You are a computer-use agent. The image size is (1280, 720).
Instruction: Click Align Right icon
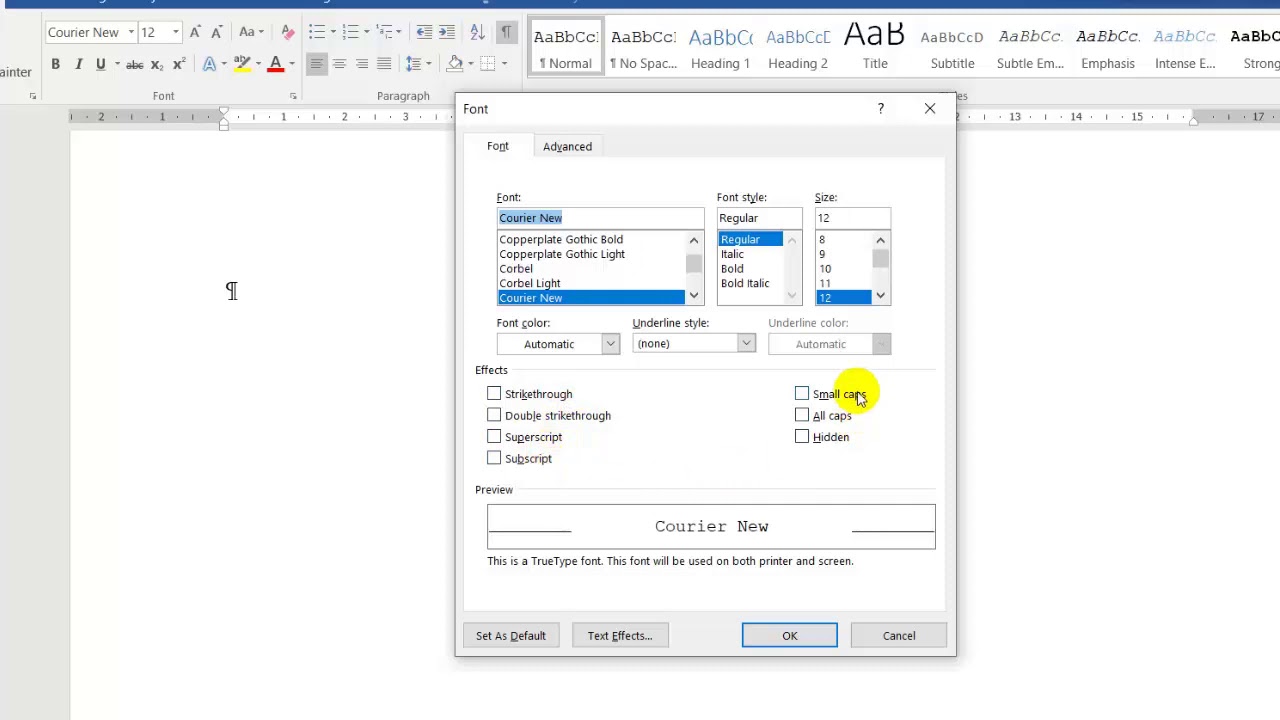[x=361, y=64]
